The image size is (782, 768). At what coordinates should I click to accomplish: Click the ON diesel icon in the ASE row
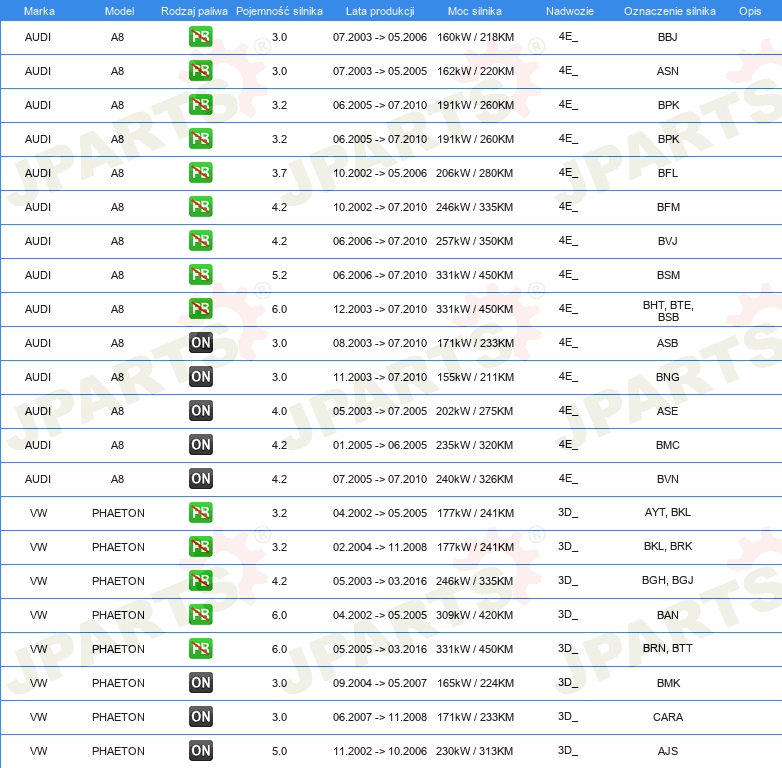point(201,411)
